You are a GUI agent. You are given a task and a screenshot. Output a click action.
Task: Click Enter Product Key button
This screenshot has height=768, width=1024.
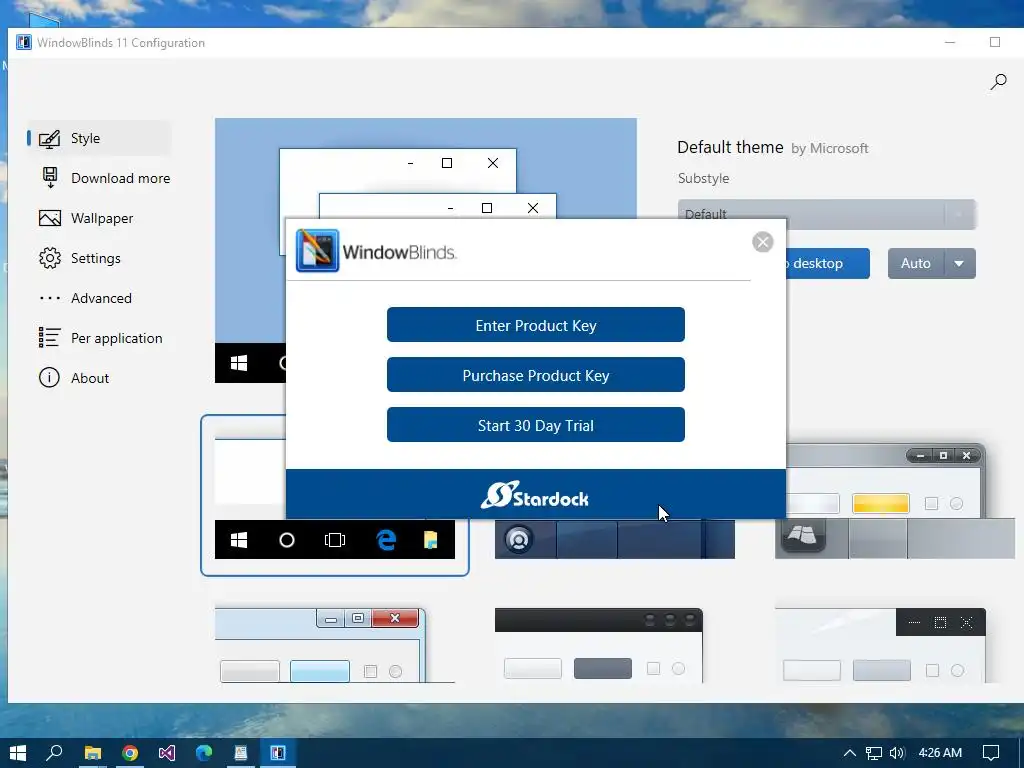coord(536,325)
